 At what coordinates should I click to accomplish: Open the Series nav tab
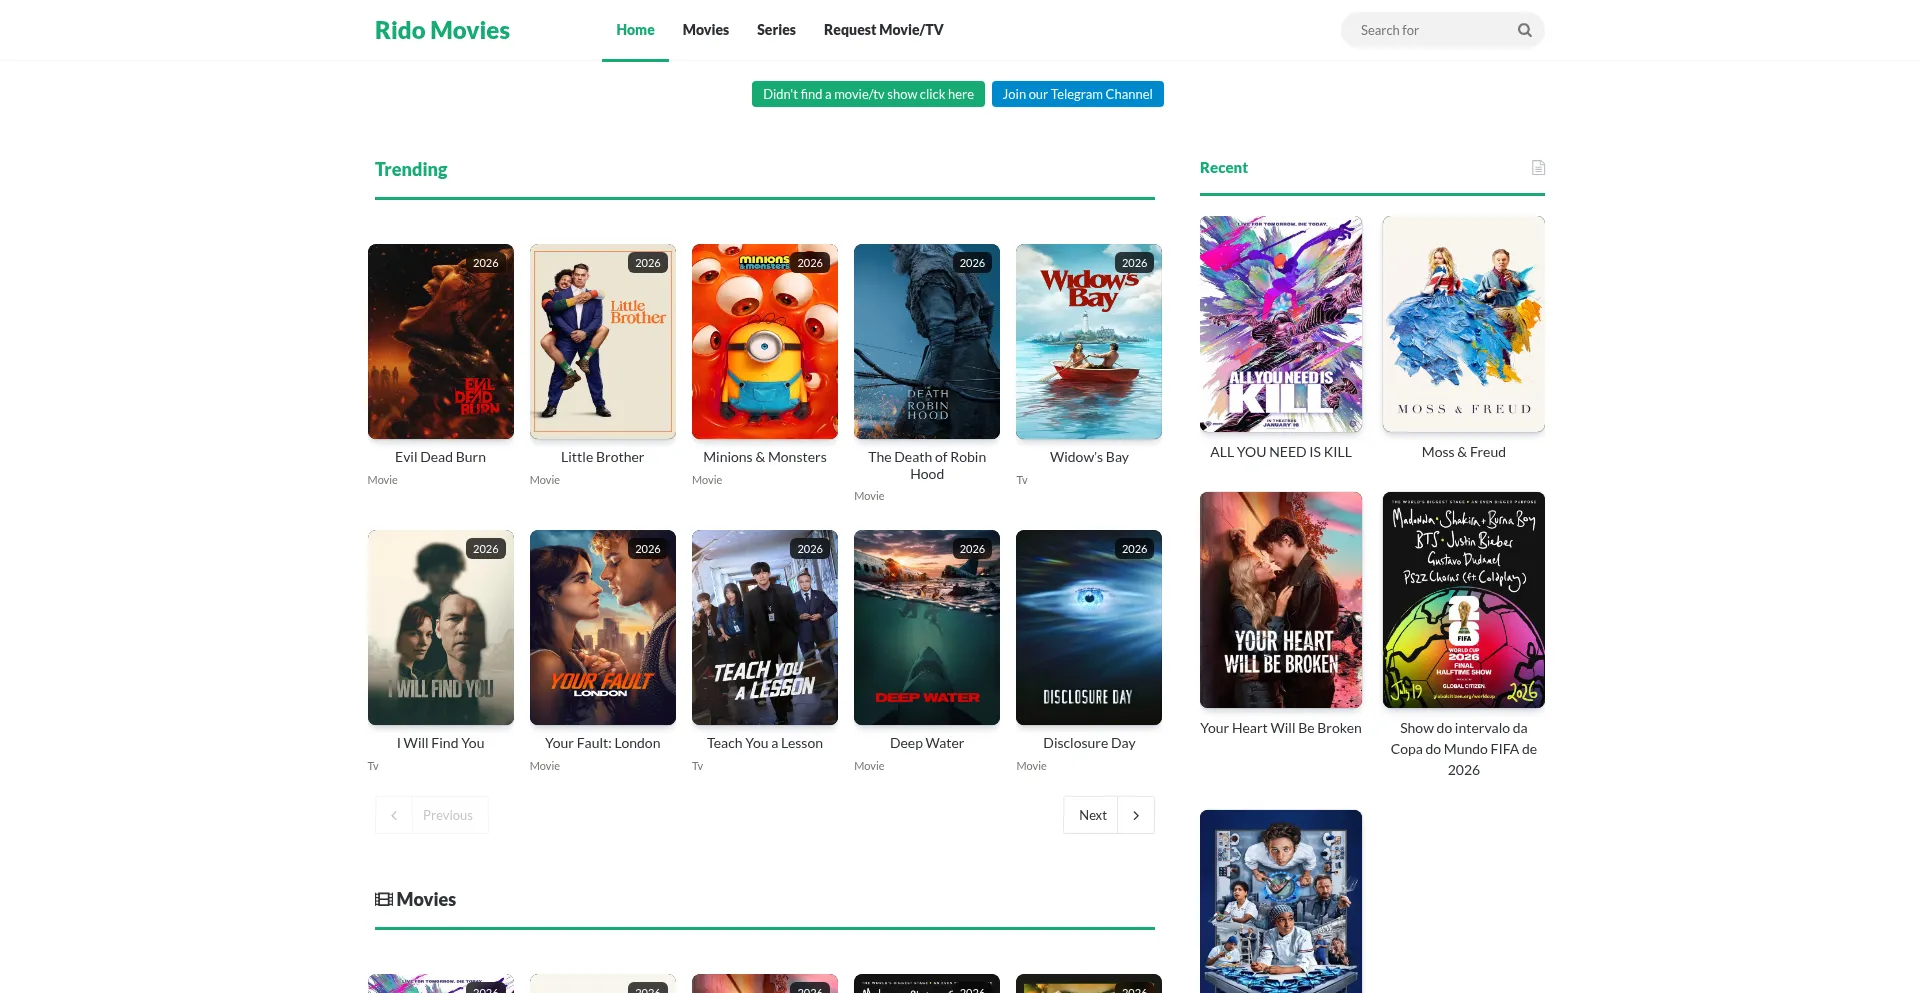click(x=776, y=30)
